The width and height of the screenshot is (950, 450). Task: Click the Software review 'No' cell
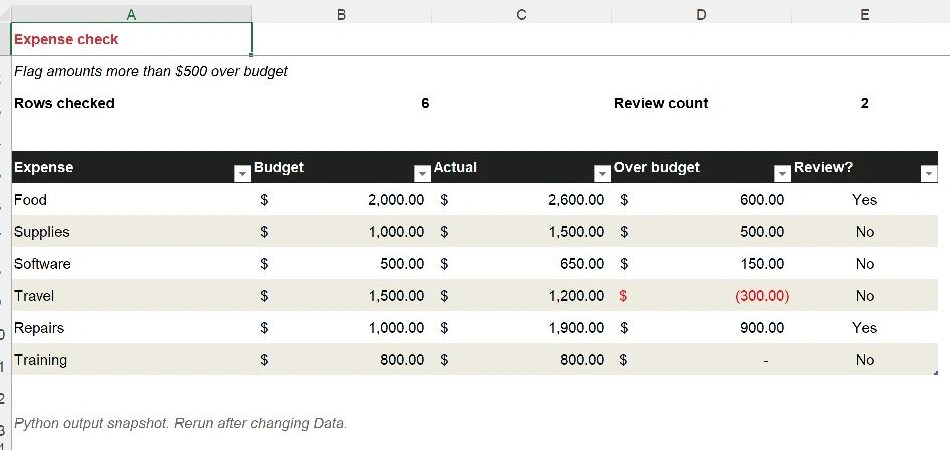[865, 263]
